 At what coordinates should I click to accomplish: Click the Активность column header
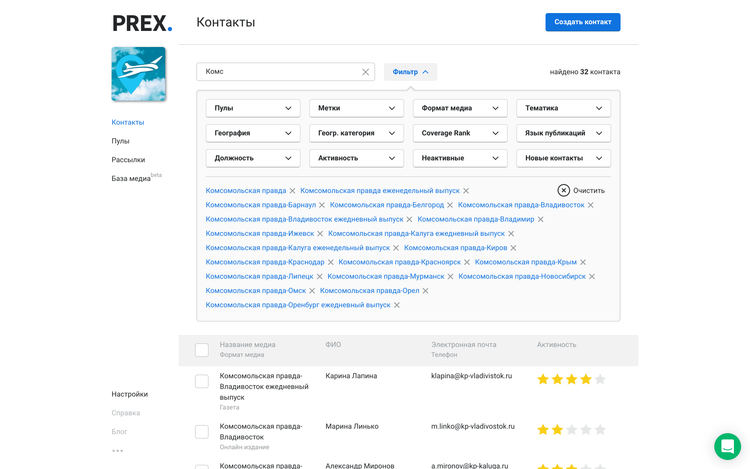pos(556,345)
